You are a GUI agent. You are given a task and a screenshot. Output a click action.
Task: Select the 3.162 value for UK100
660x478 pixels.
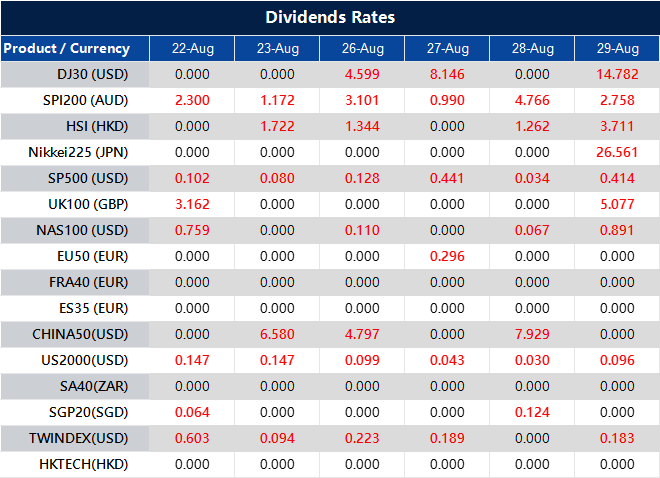[191, 204]
